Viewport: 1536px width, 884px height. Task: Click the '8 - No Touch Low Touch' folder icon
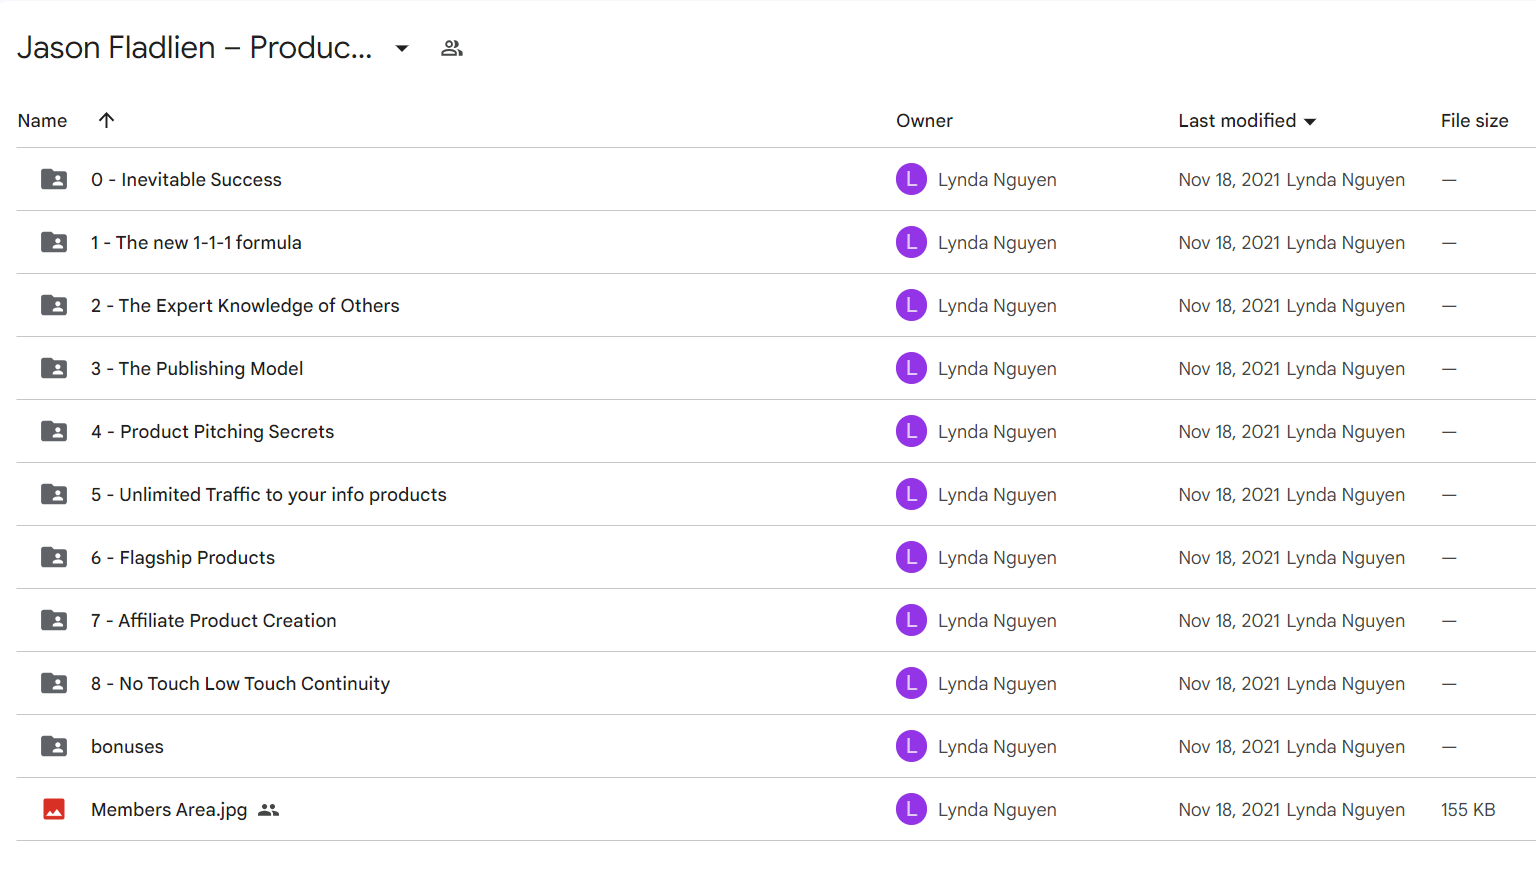[54, 683]
